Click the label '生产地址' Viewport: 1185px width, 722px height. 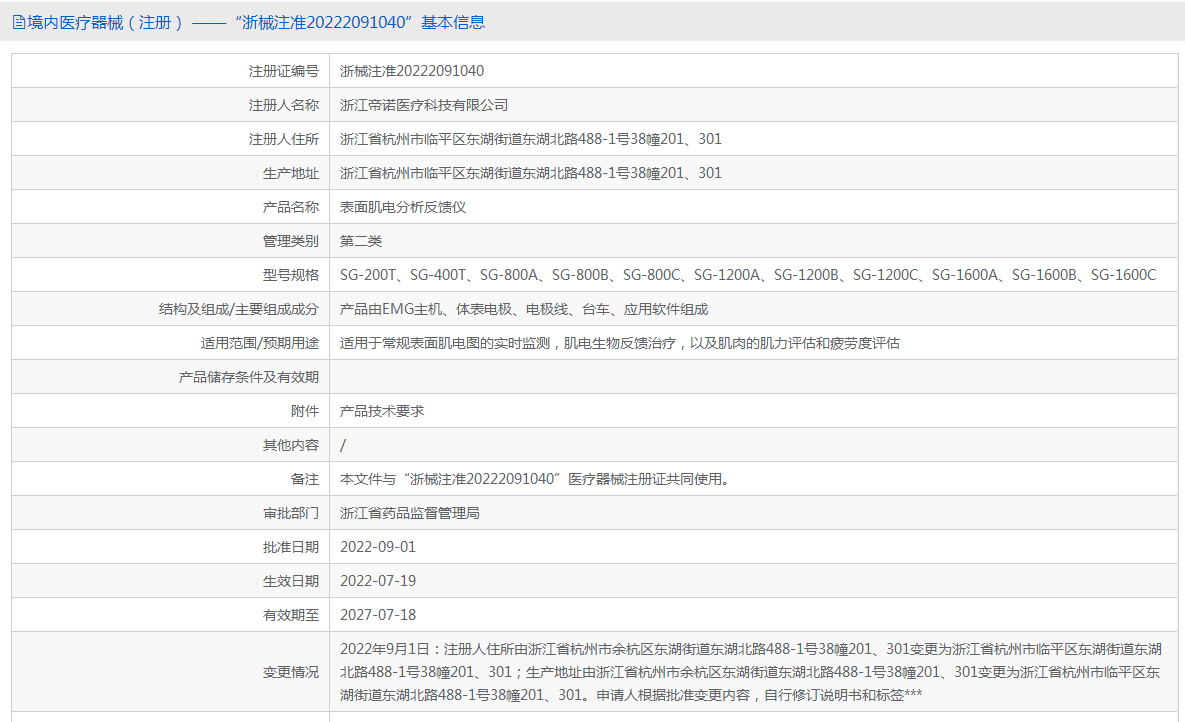[x=291, y=173]
